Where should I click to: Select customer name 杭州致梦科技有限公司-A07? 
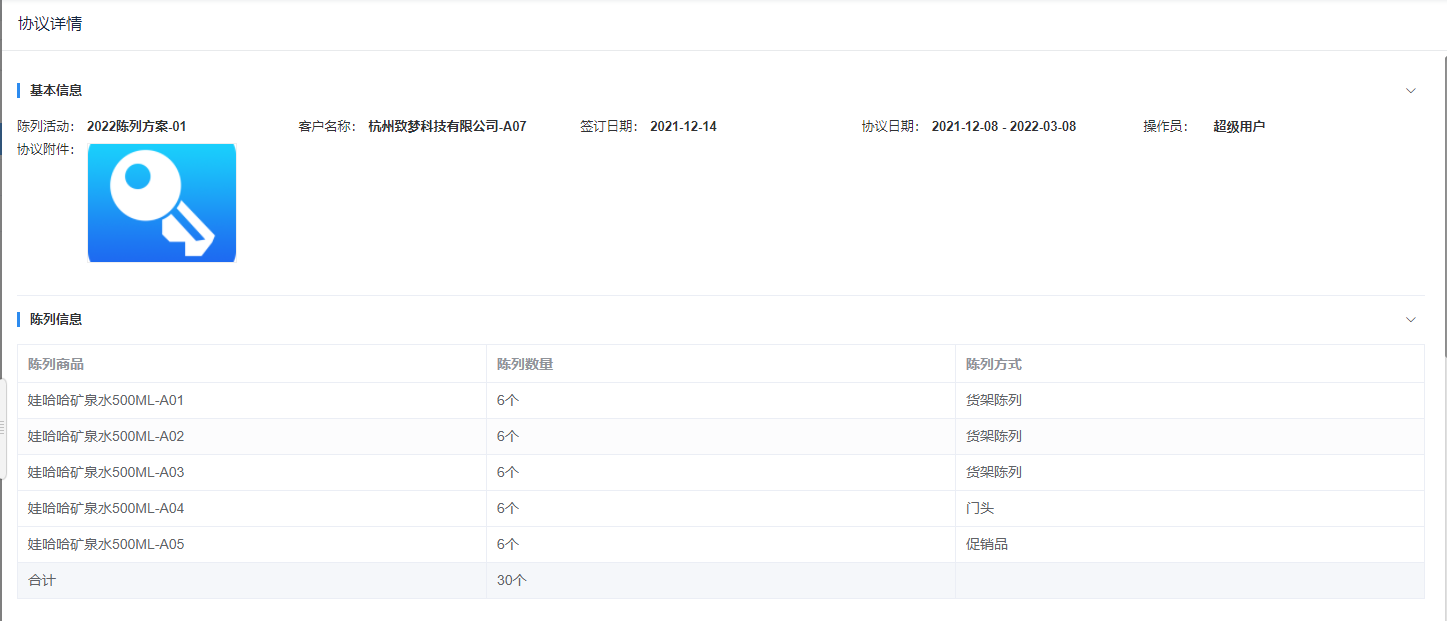[447, 127]
